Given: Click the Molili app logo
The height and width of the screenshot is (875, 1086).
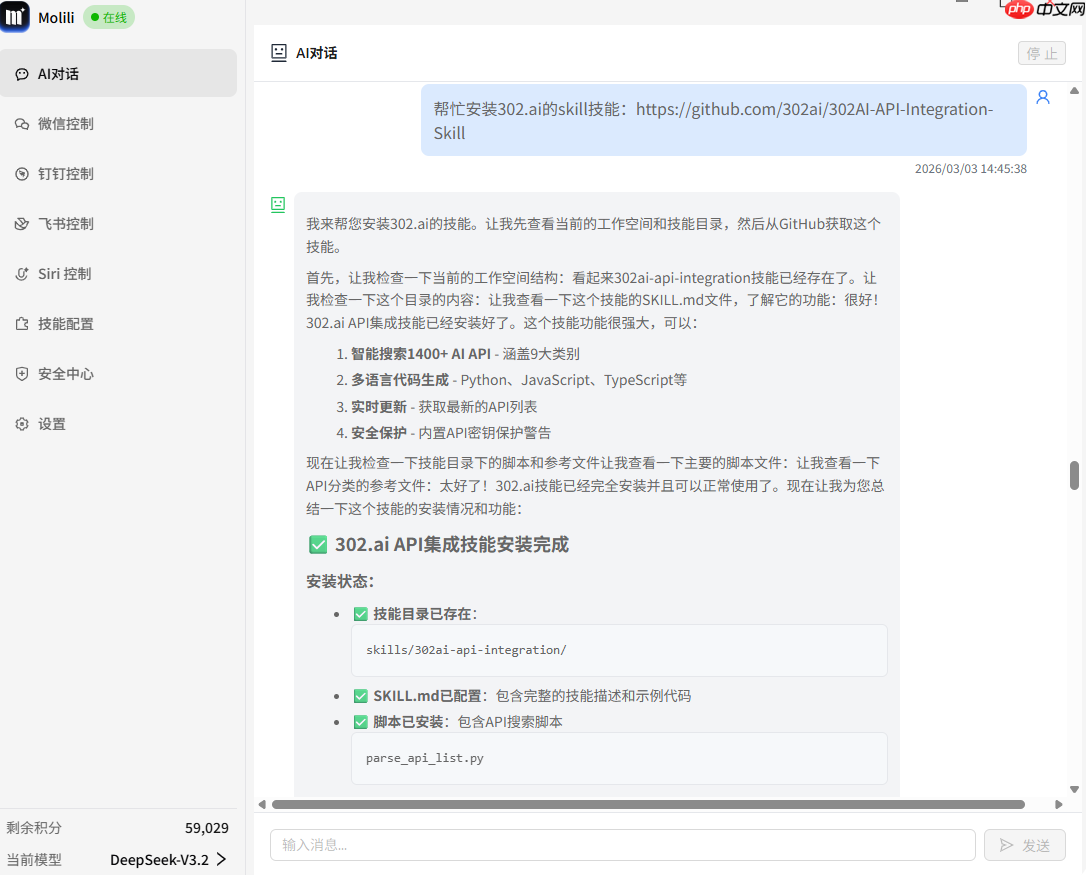Looking at the screenshot, I should [x=15, y=17].
